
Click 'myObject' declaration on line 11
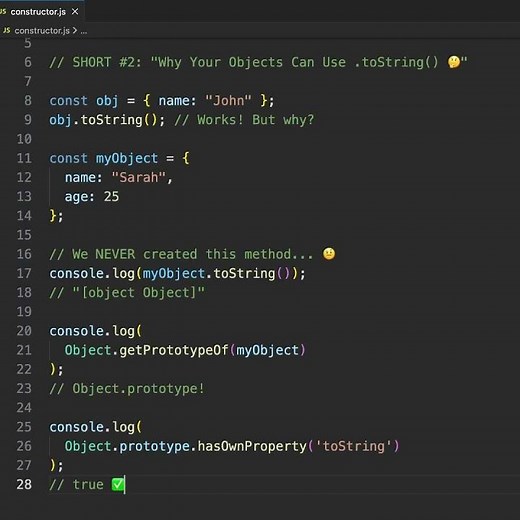(x=127, y=158)
